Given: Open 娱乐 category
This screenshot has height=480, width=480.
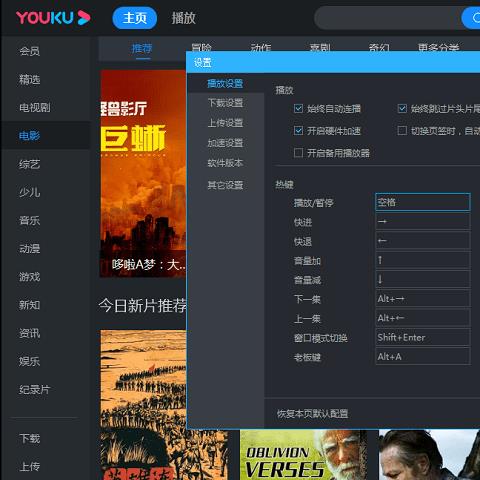Looking at the screenshot, I should 30,361.
